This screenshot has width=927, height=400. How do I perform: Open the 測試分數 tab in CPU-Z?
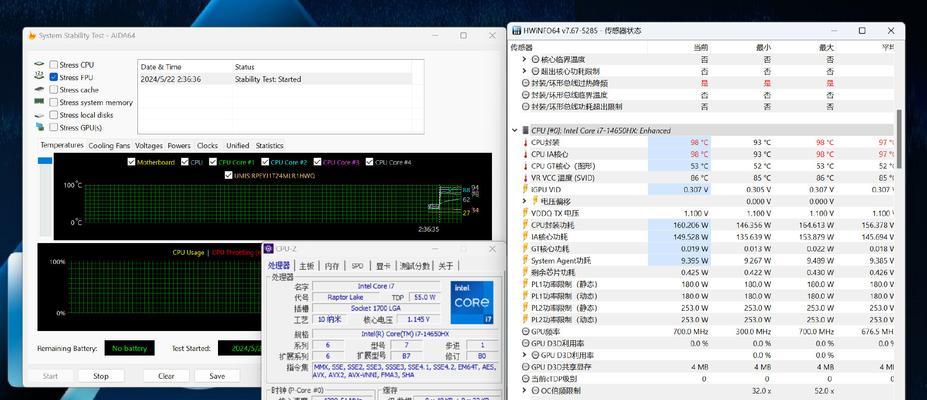click(414, 266)
